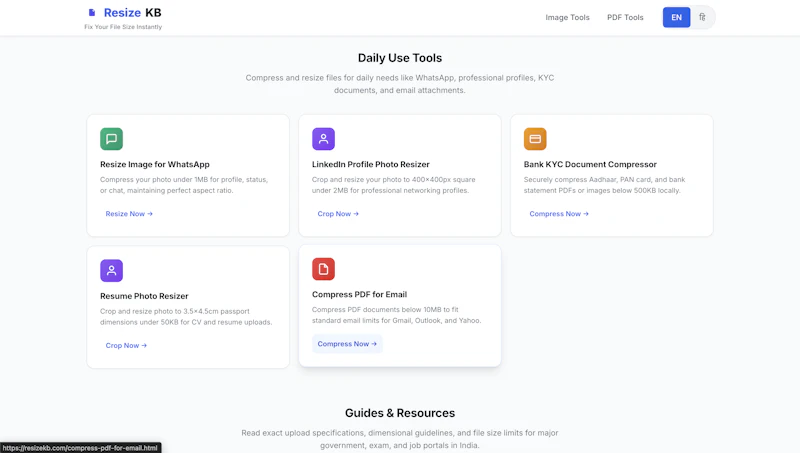Viewport: 800px width, 453px height.
Task: Click the Fix Your File Size Instantly tagline
Action: click(123, 27)
